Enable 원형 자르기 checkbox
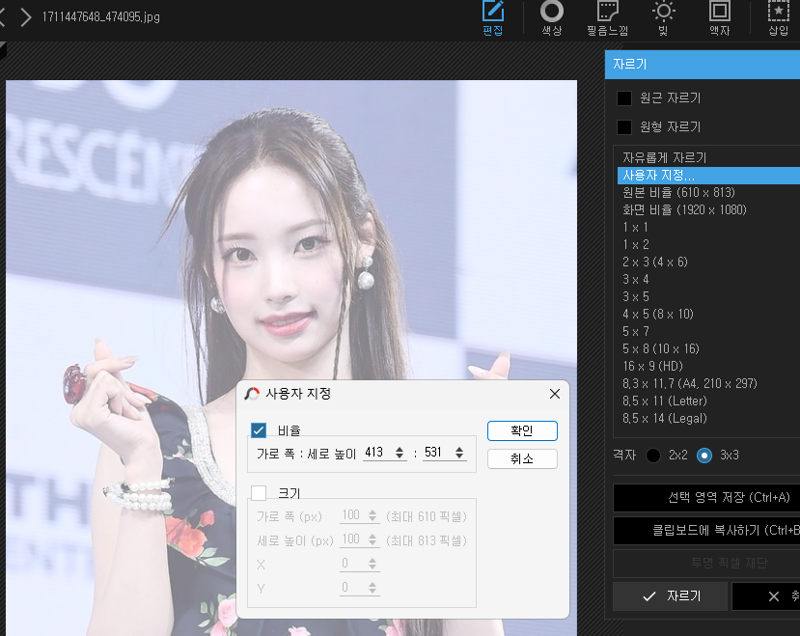The height and width of the screenshot is (636, 800). [624, 126]
